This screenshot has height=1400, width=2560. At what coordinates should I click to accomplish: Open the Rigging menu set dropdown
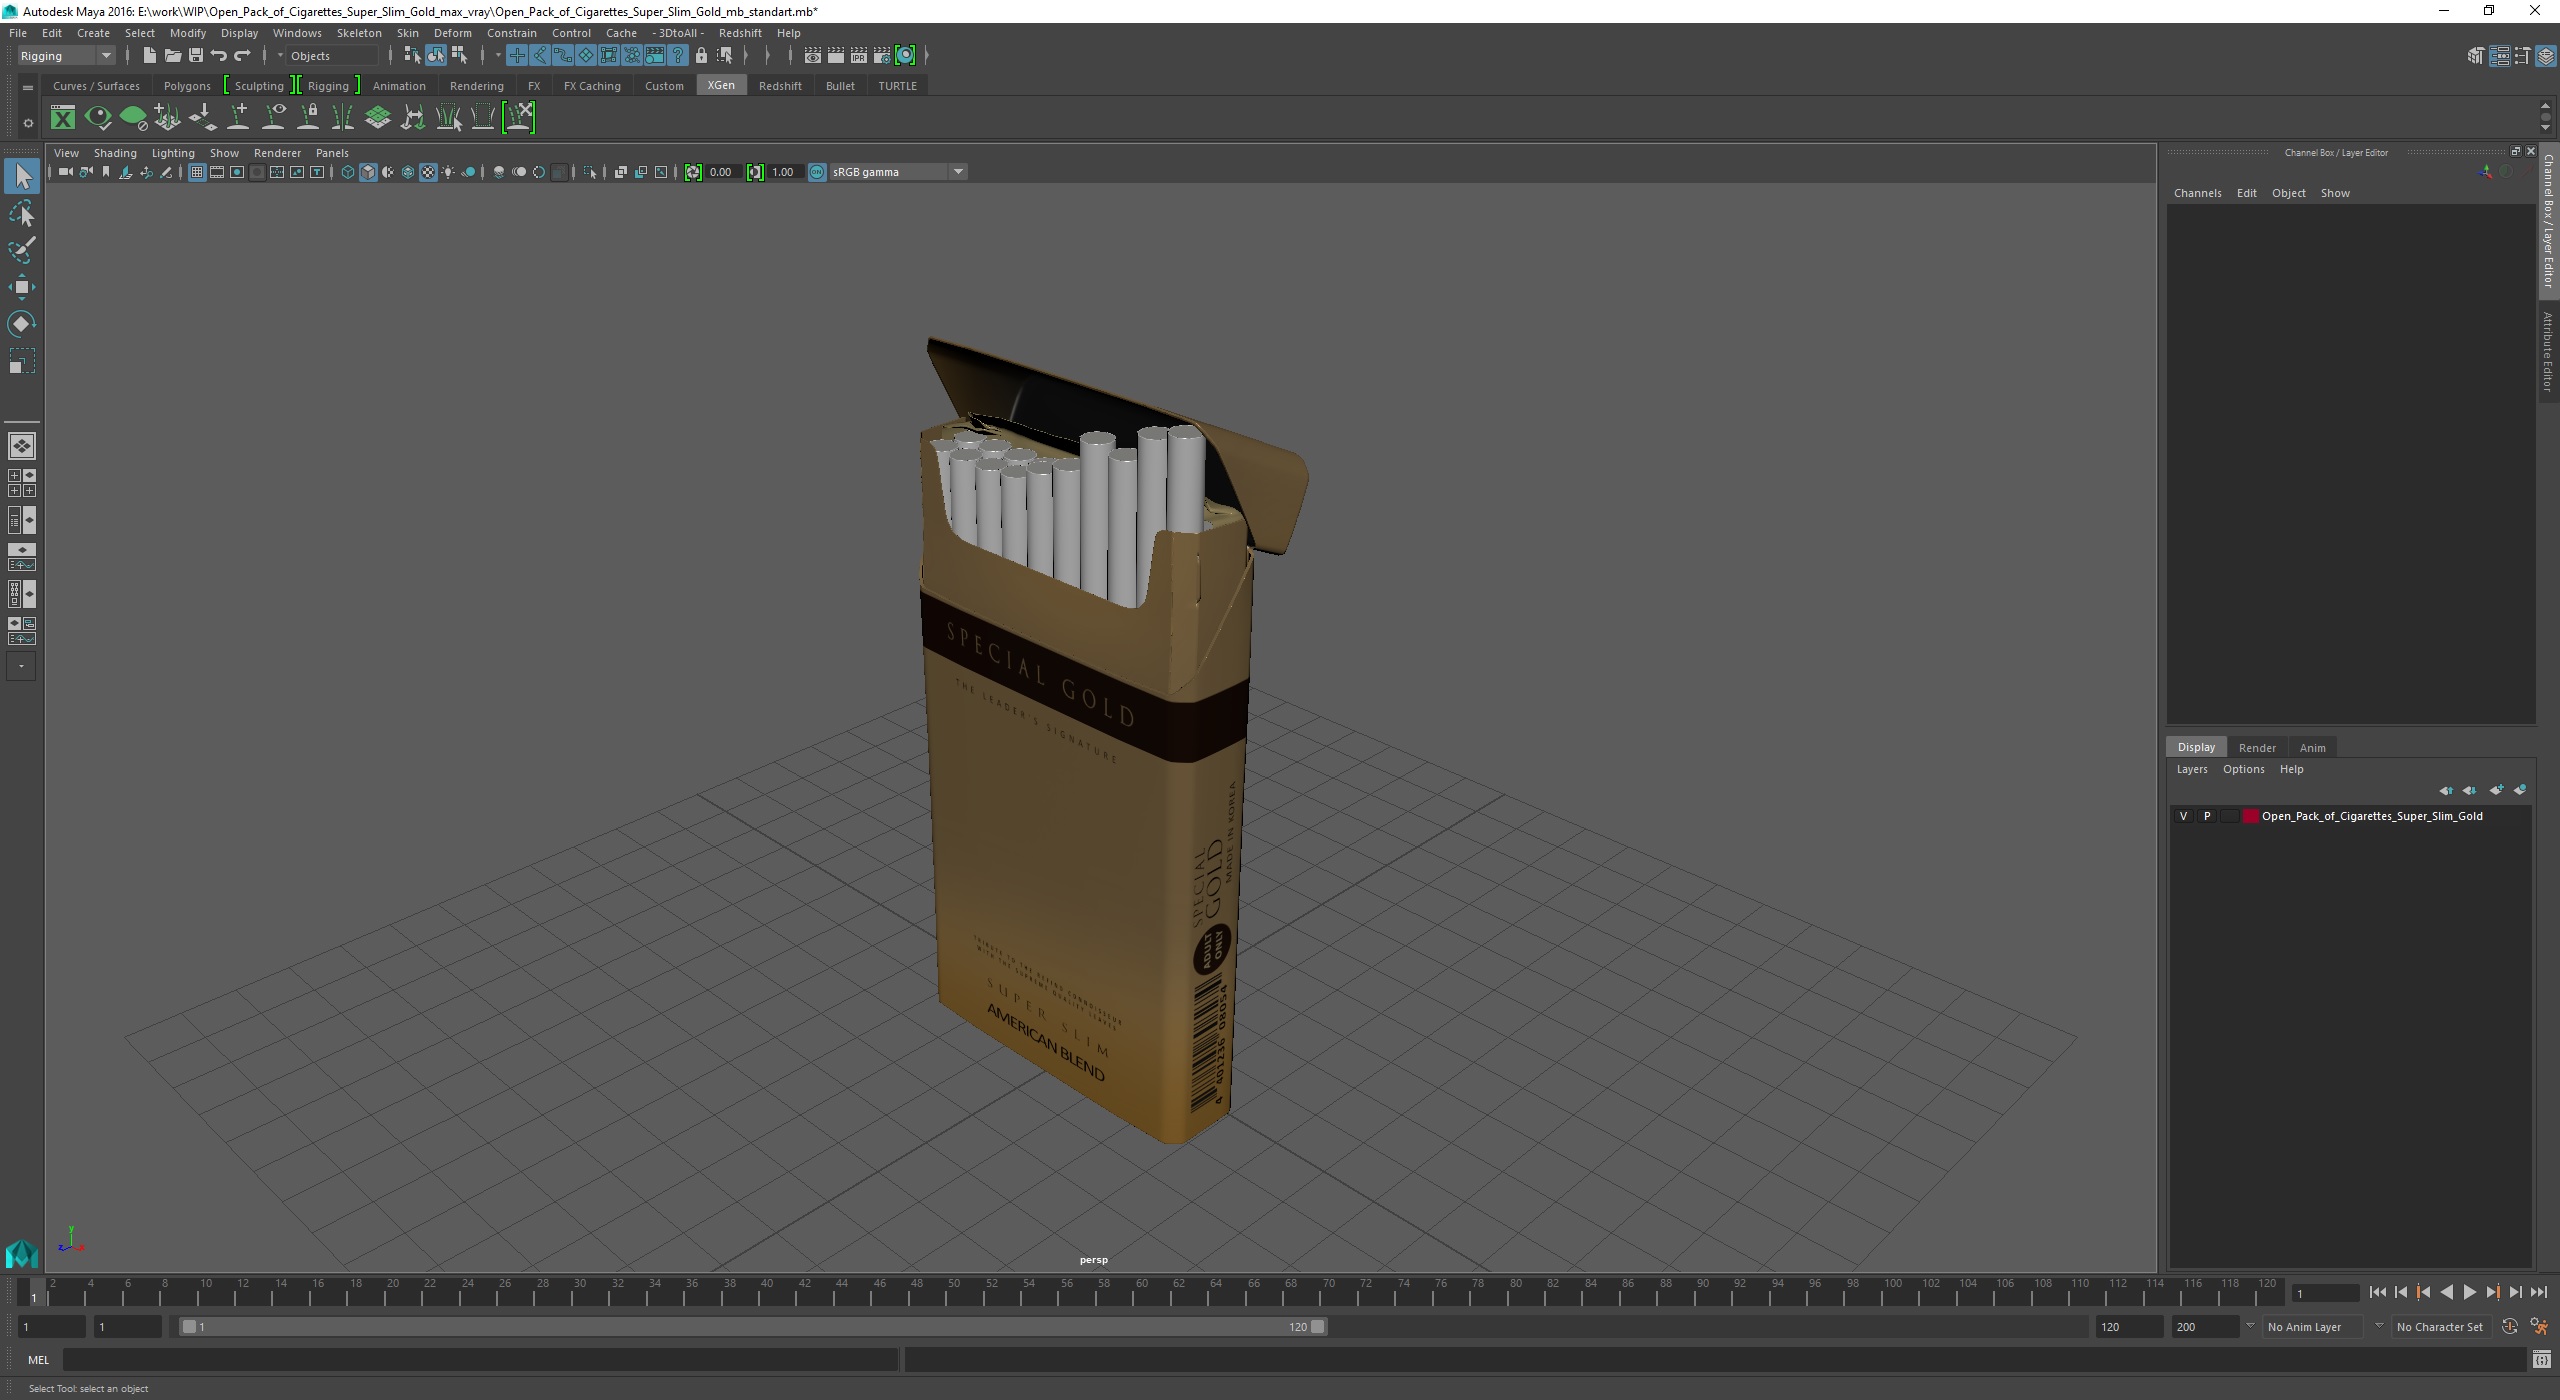pyautogui.click(x=66, y=55)
